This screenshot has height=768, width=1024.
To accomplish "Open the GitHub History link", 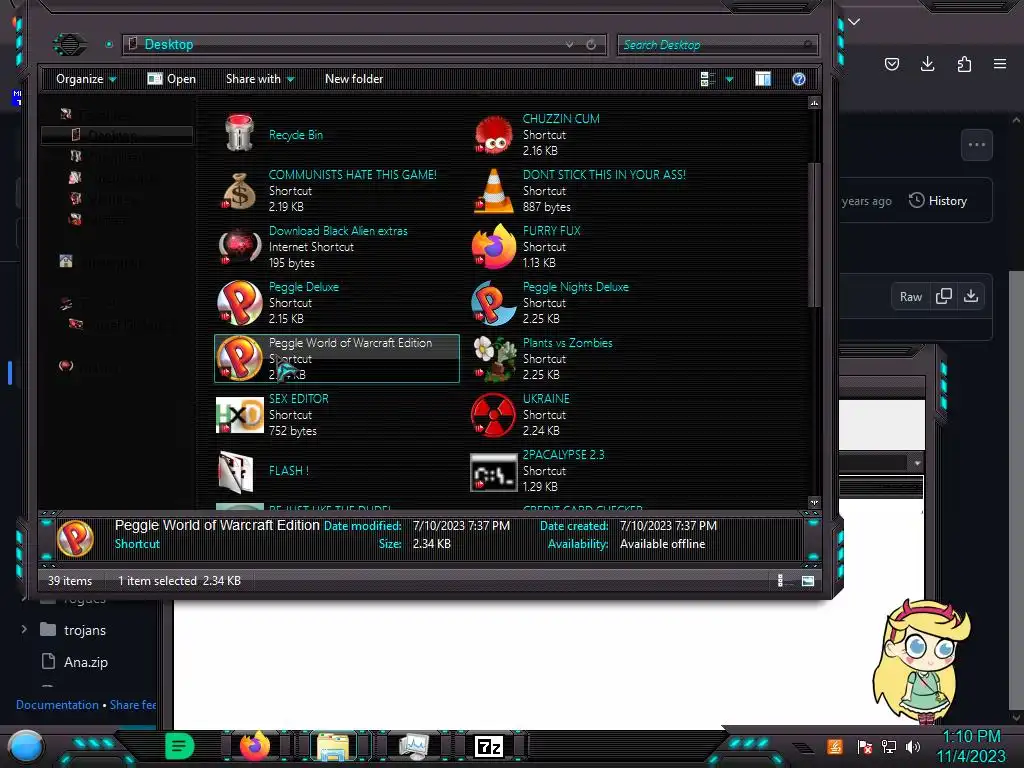I will (x=938, y=200).
